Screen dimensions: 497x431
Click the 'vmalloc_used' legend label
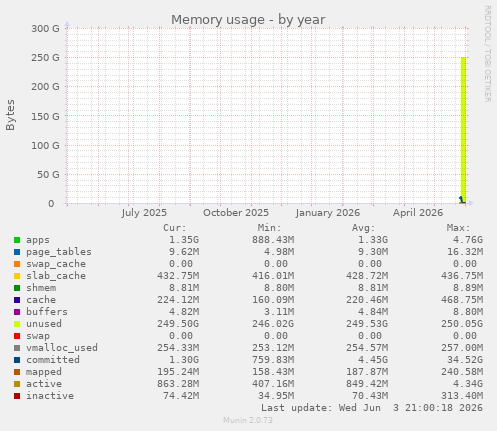click(x=62, y=348)
